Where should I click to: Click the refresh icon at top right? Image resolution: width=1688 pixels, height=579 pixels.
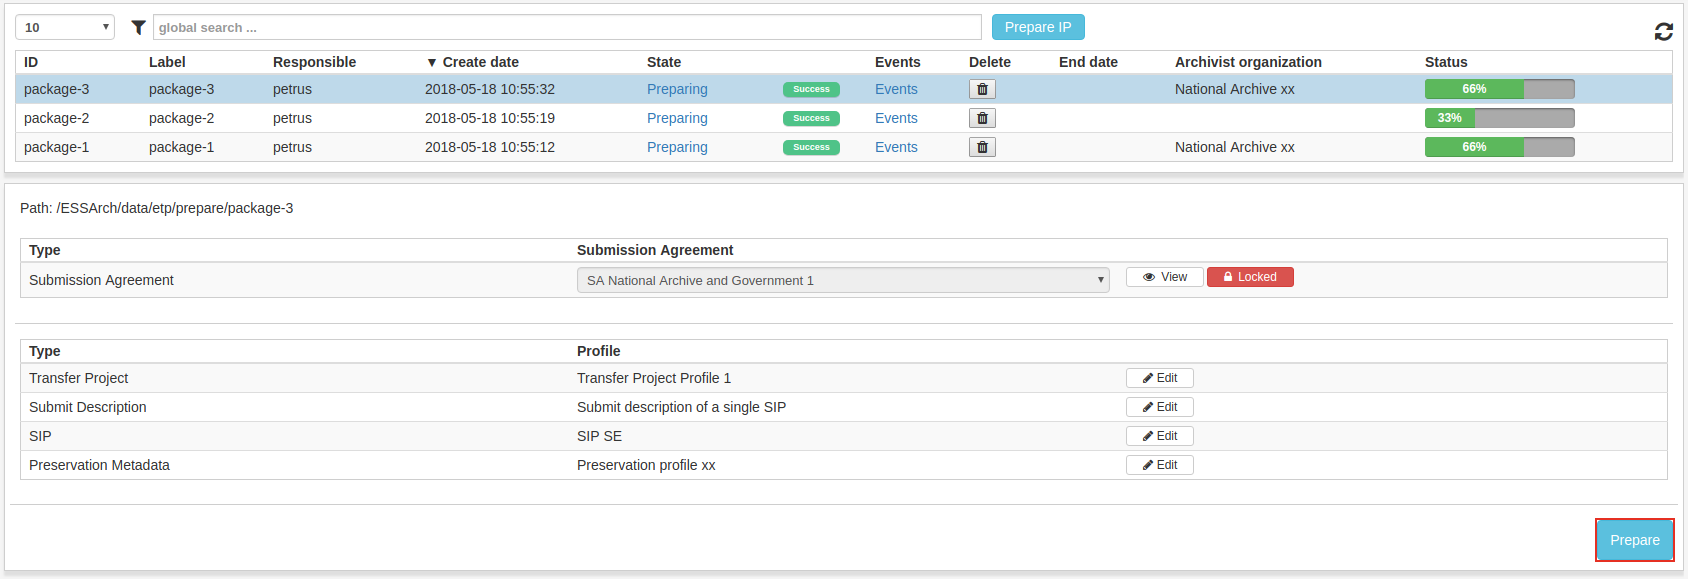tap(1663, 32)
